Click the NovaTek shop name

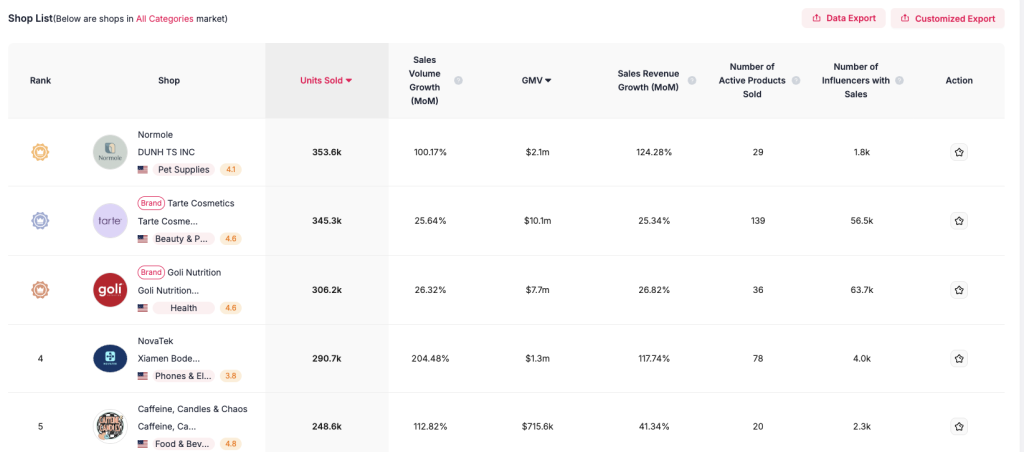(x=156, y=340)
